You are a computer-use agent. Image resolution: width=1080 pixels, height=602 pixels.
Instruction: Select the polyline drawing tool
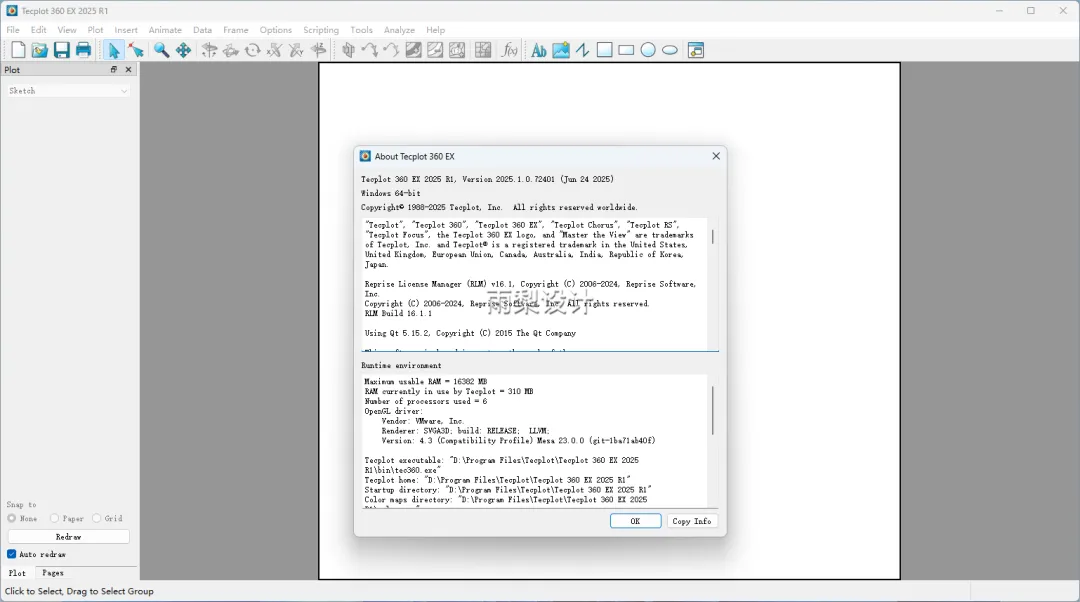(x=583, y=50)
